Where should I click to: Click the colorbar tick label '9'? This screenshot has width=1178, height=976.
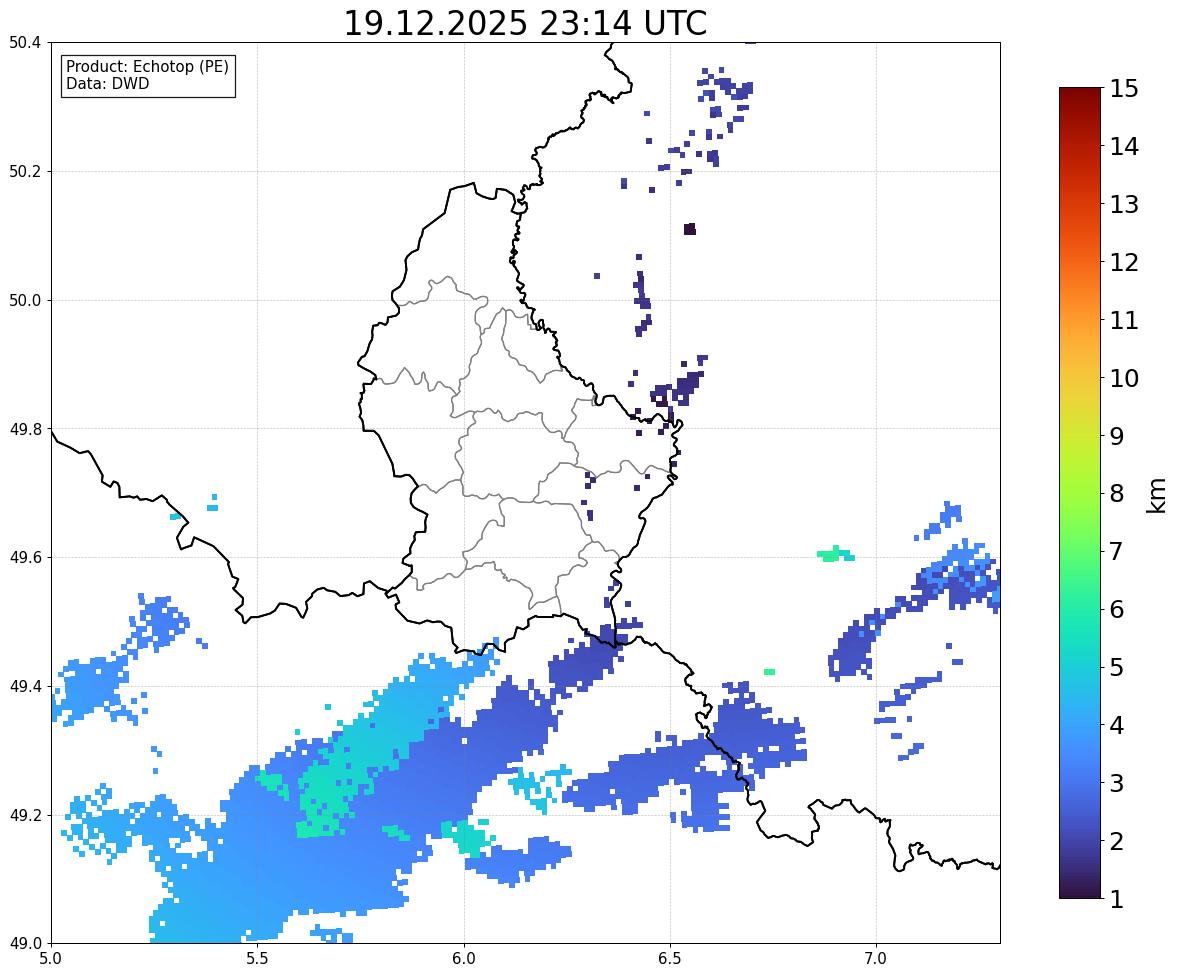coord(1117,436)
